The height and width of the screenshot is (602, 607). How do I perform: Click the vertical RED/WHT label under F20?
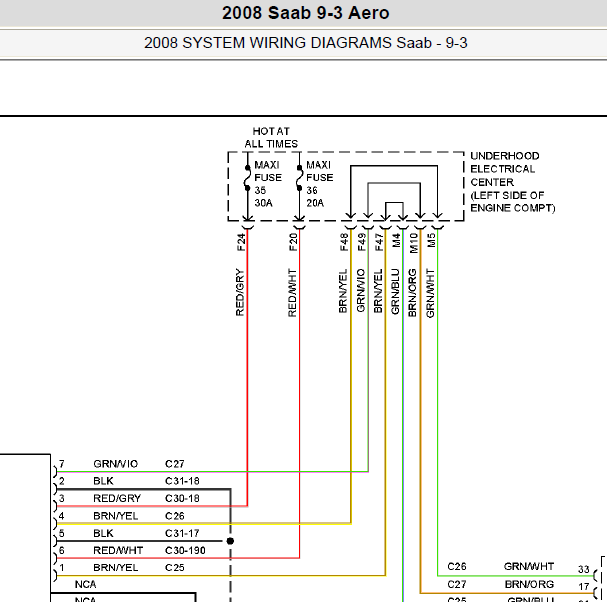[x=292, y=293]
